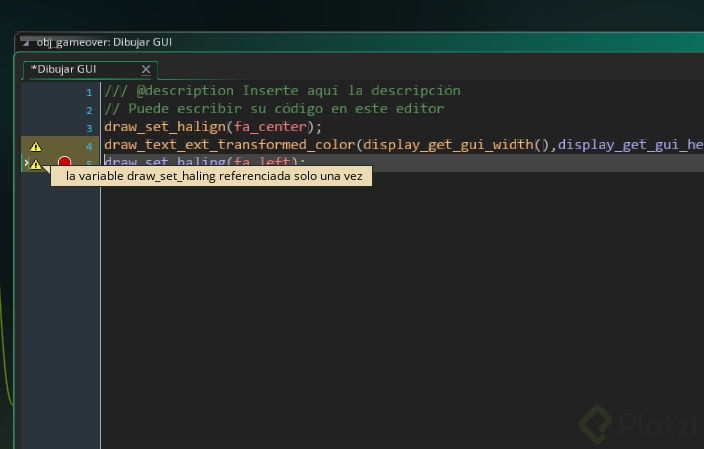Click line number 4 in gutter

[89, 146]
